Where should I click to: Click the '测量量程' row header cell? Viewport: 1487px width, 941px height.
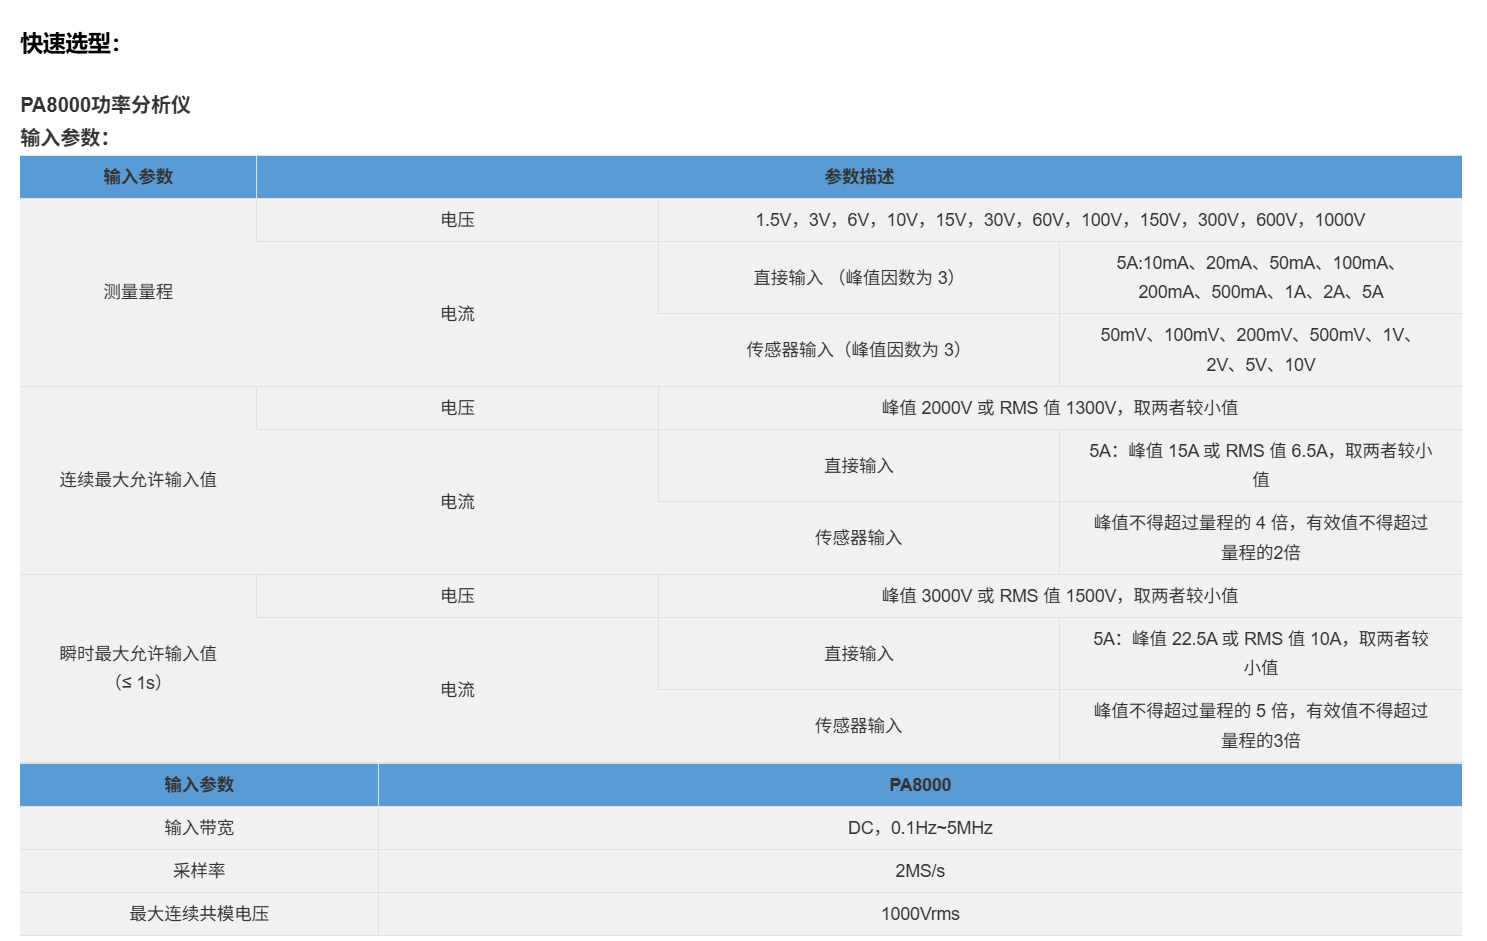138,292
